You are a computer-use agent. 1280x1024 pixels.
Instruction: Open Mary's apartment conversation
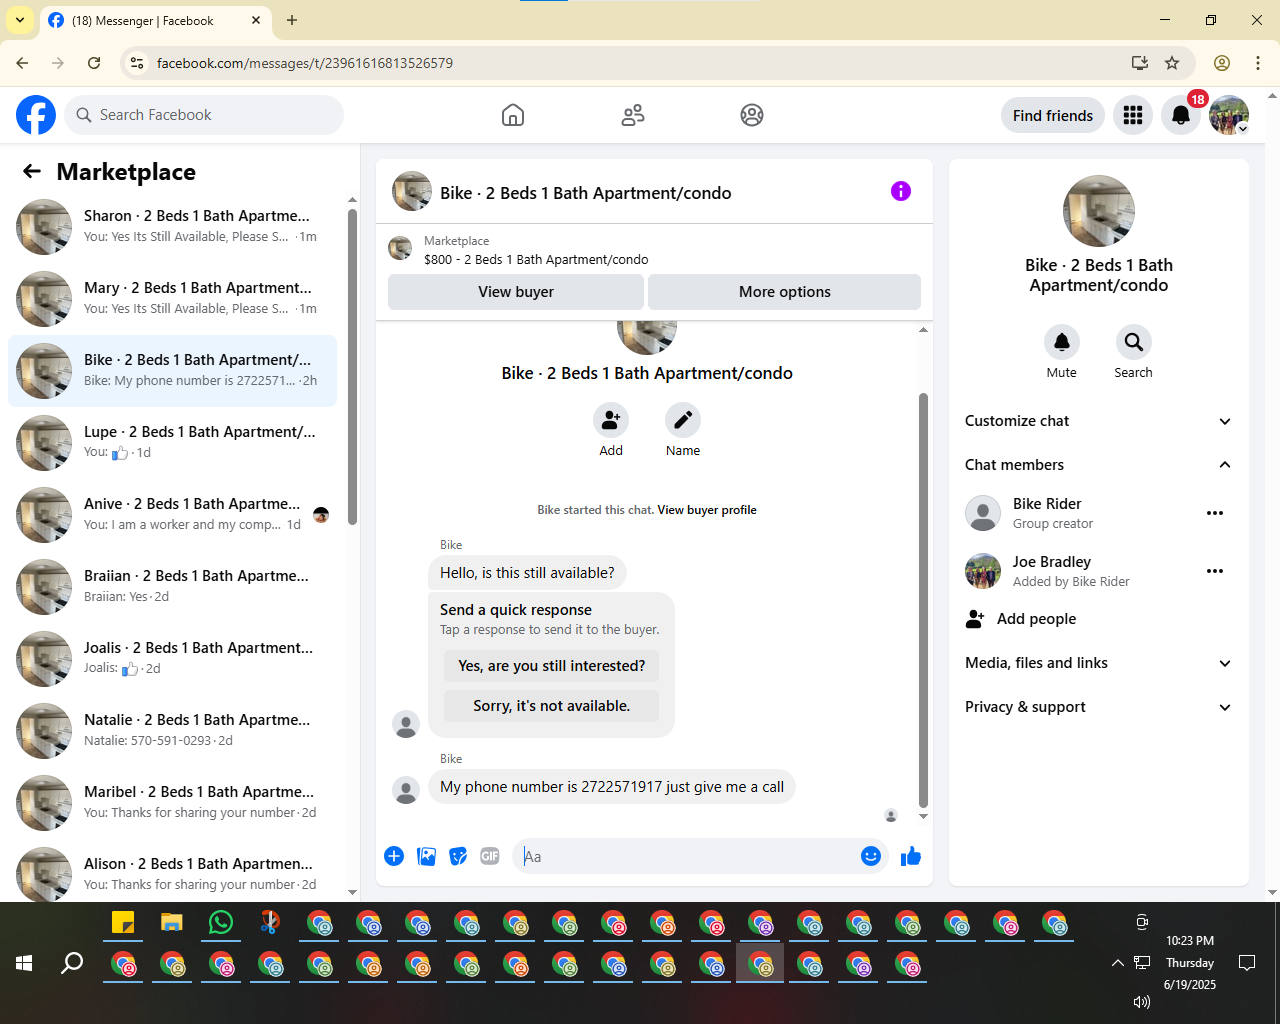tap(172, 299)
